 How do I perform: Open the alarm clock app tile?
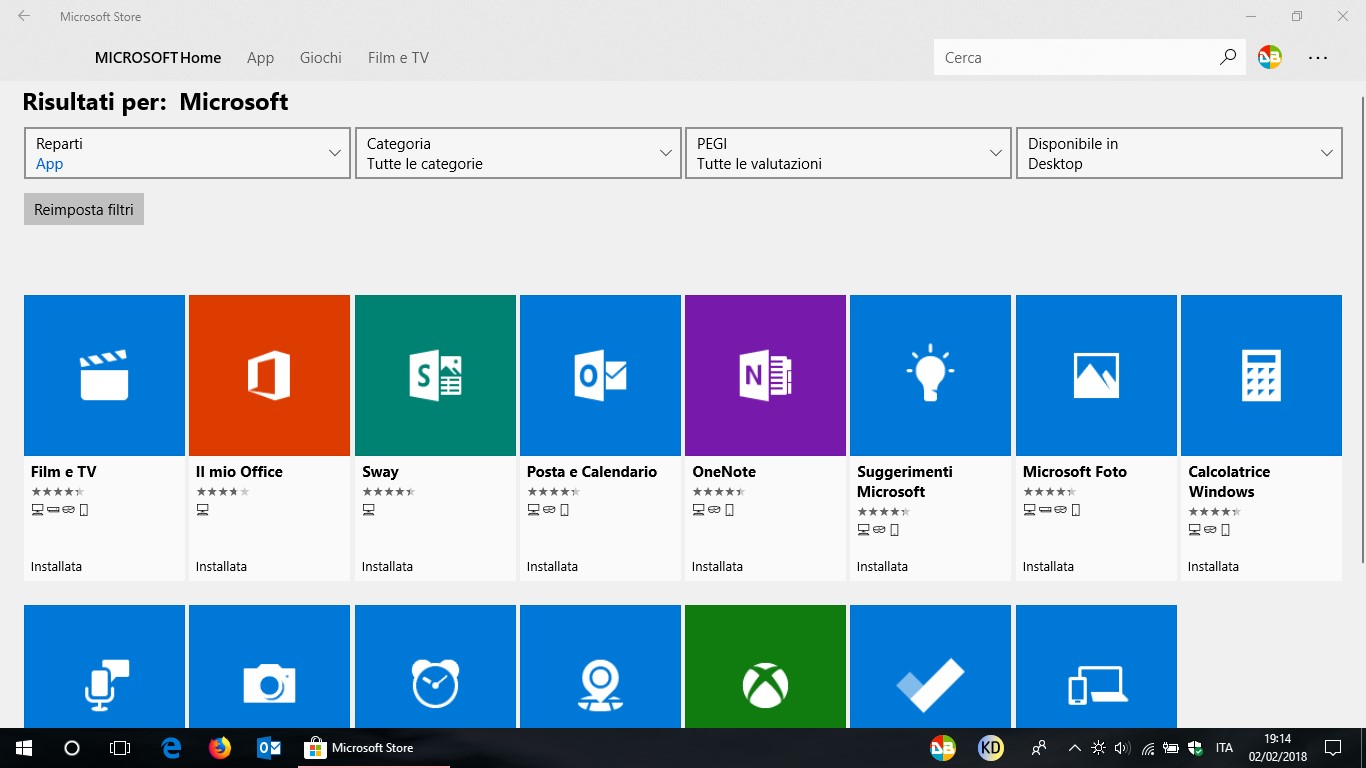pyautogui.click(x=435, y=666)
